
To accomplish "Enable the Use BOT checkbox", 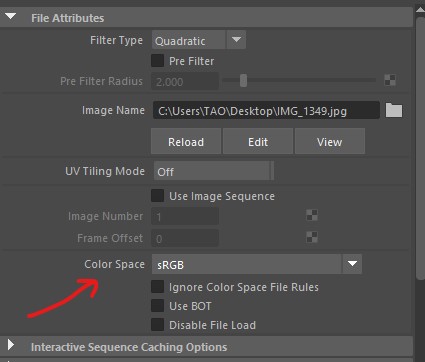I will pos(157,306).
